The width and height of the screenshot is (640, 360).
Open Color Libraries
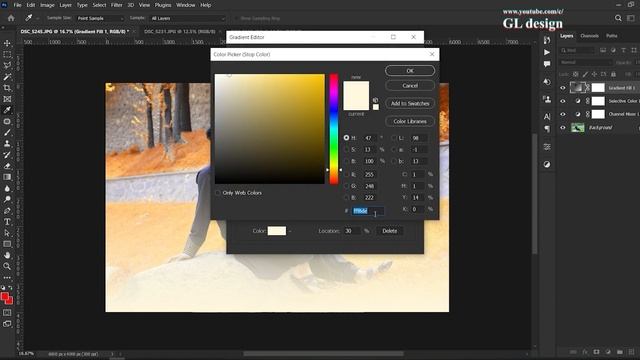[x=410, y=121]
